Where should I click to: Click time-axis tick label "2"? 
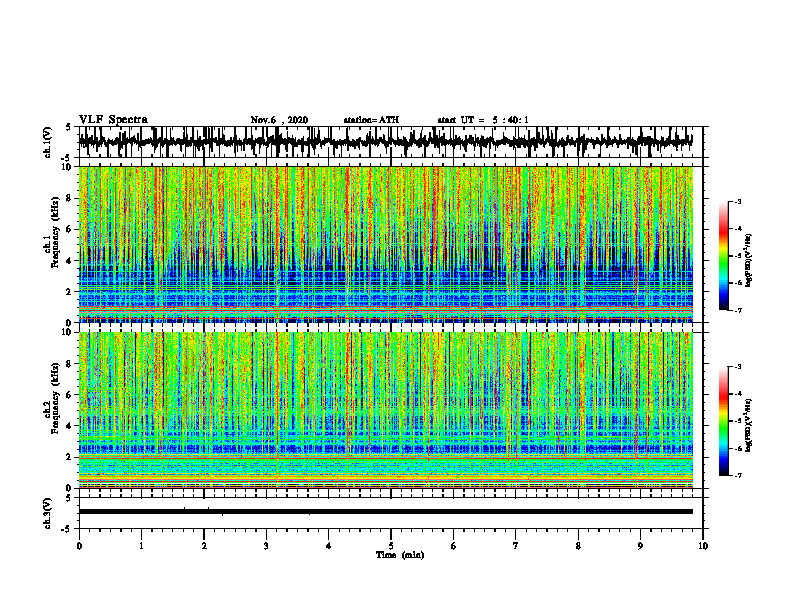click(204, 546)
